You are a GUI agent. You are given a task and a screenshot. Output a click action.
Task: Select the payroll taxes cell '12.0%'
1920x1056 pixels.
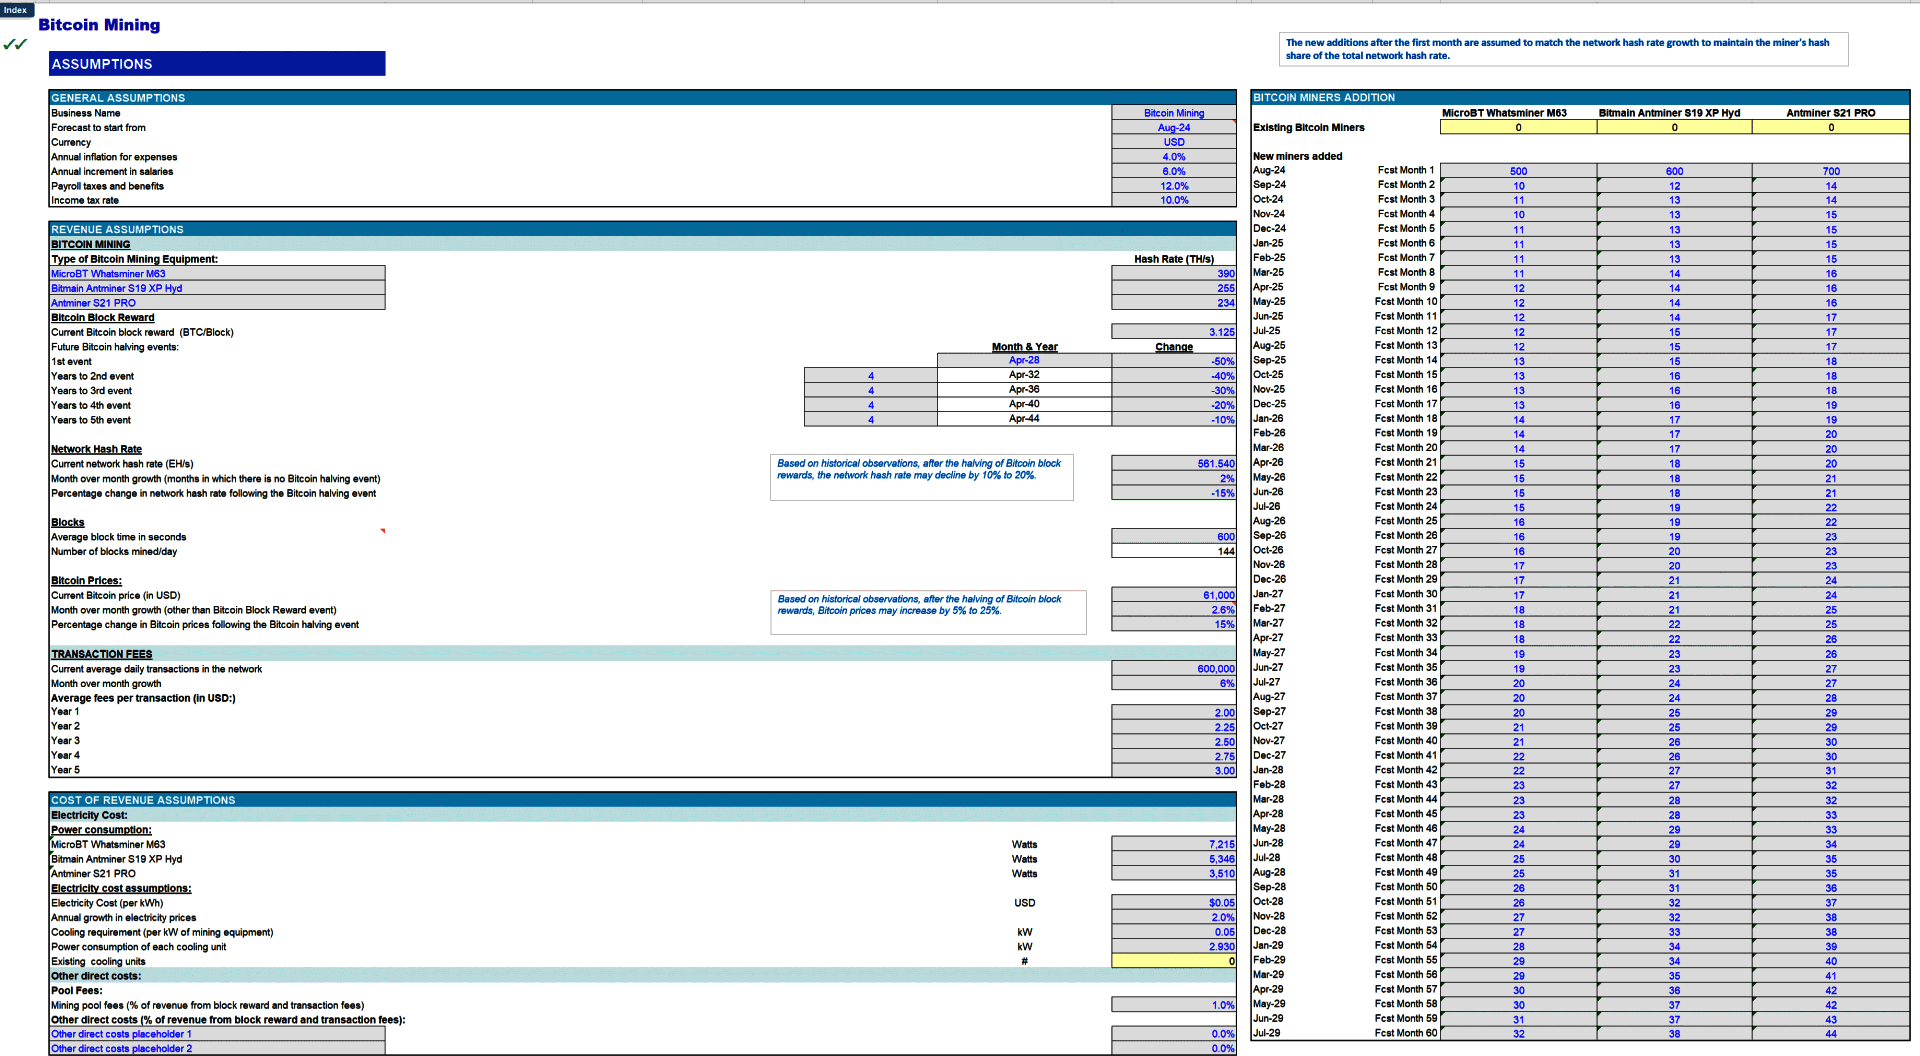pyautogui.click(x=1174, y=186)
